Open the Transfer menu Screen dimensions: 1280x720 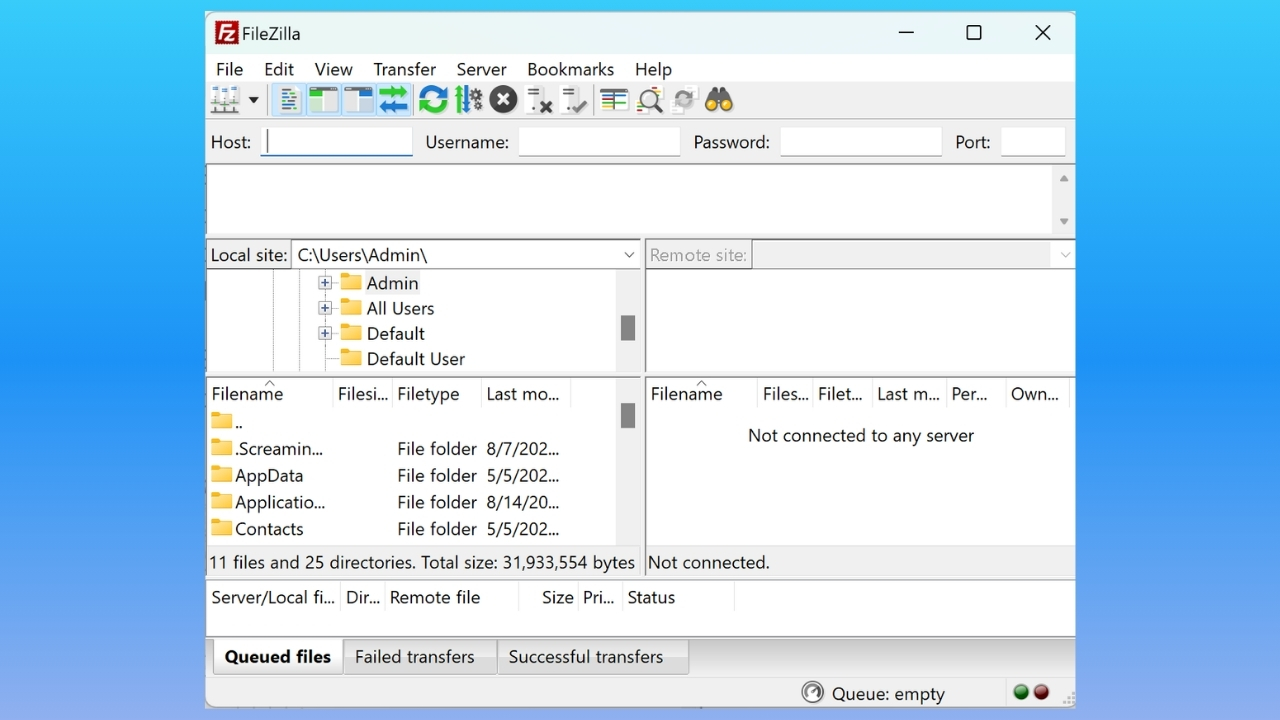(x=405, y=69)
